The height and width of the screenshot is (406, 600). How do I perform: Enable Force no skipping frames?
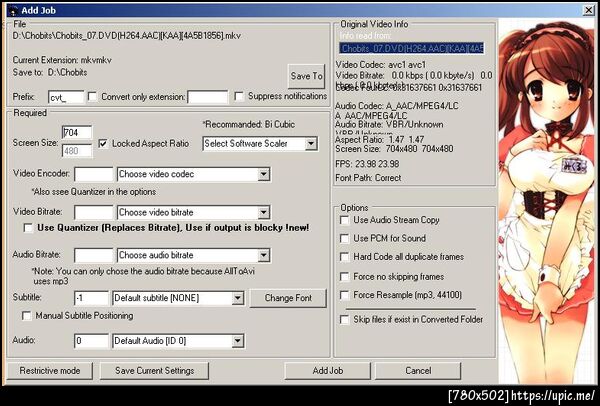coord(344,277)
